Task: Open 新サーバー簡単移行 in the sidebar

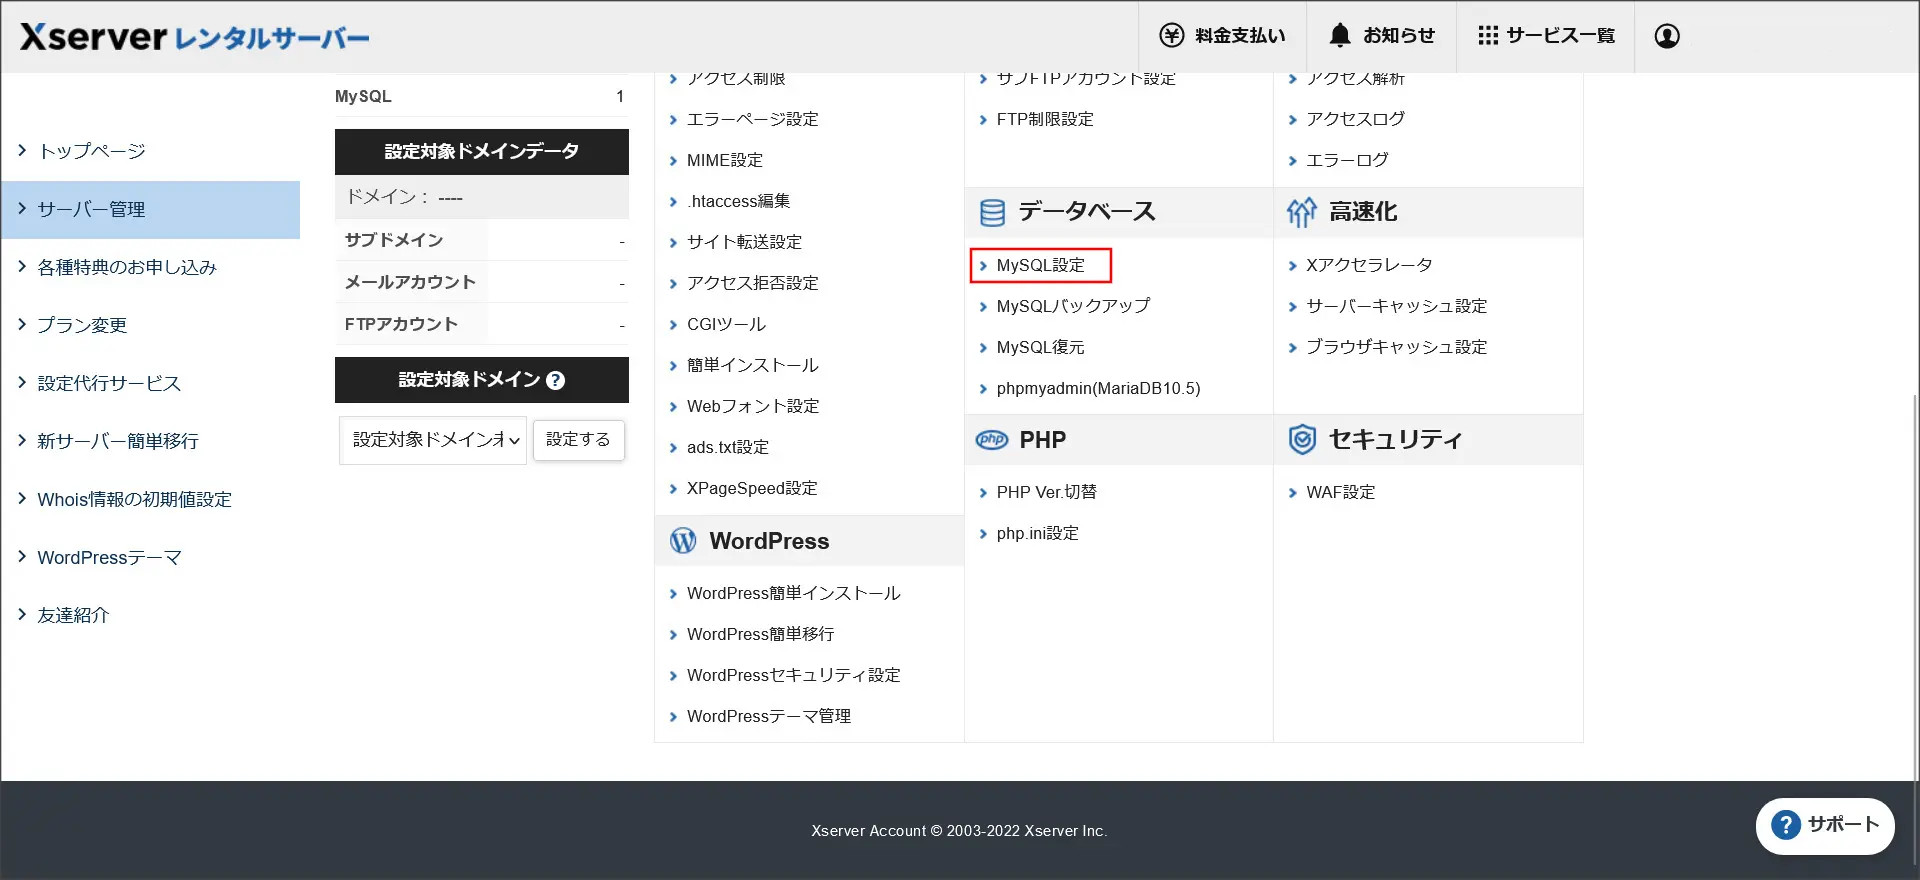Action: click(118, 442)
